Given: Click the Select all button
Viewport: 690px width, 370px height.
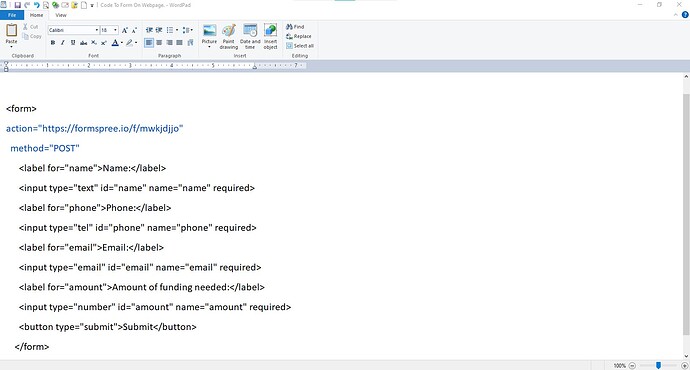Looking at the screenshot, I should click(x=300, y=46).
